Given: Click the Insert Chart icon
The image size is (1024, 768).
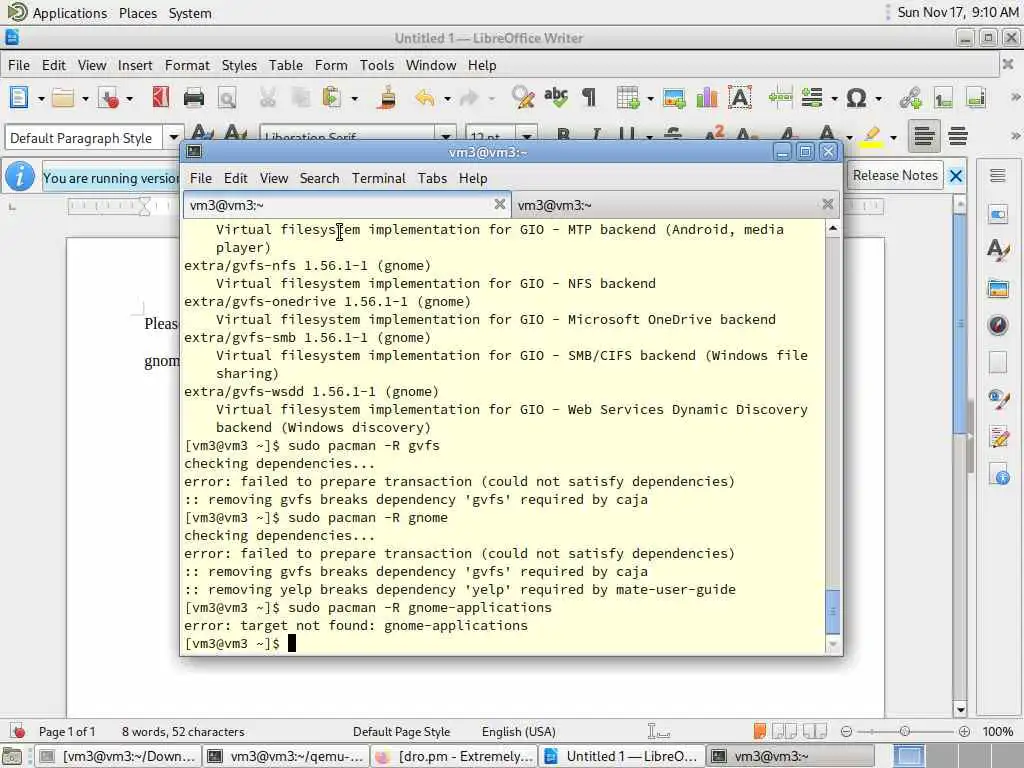Looking at the screenshot, I should pos(707,98).
